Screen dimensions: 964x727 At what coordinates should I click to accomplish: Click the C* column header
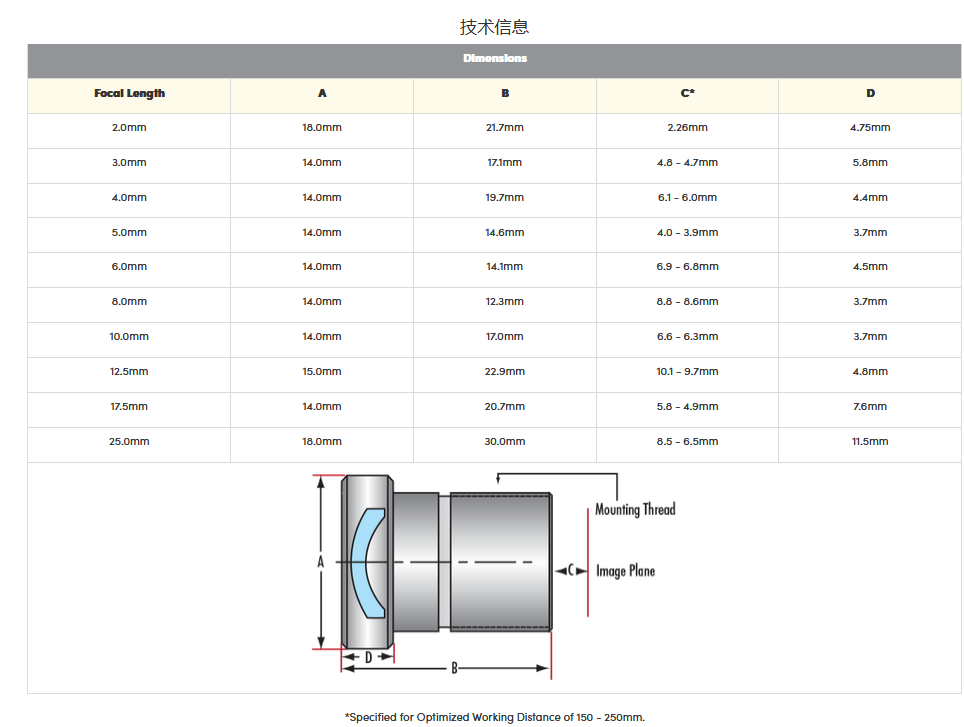687,94
